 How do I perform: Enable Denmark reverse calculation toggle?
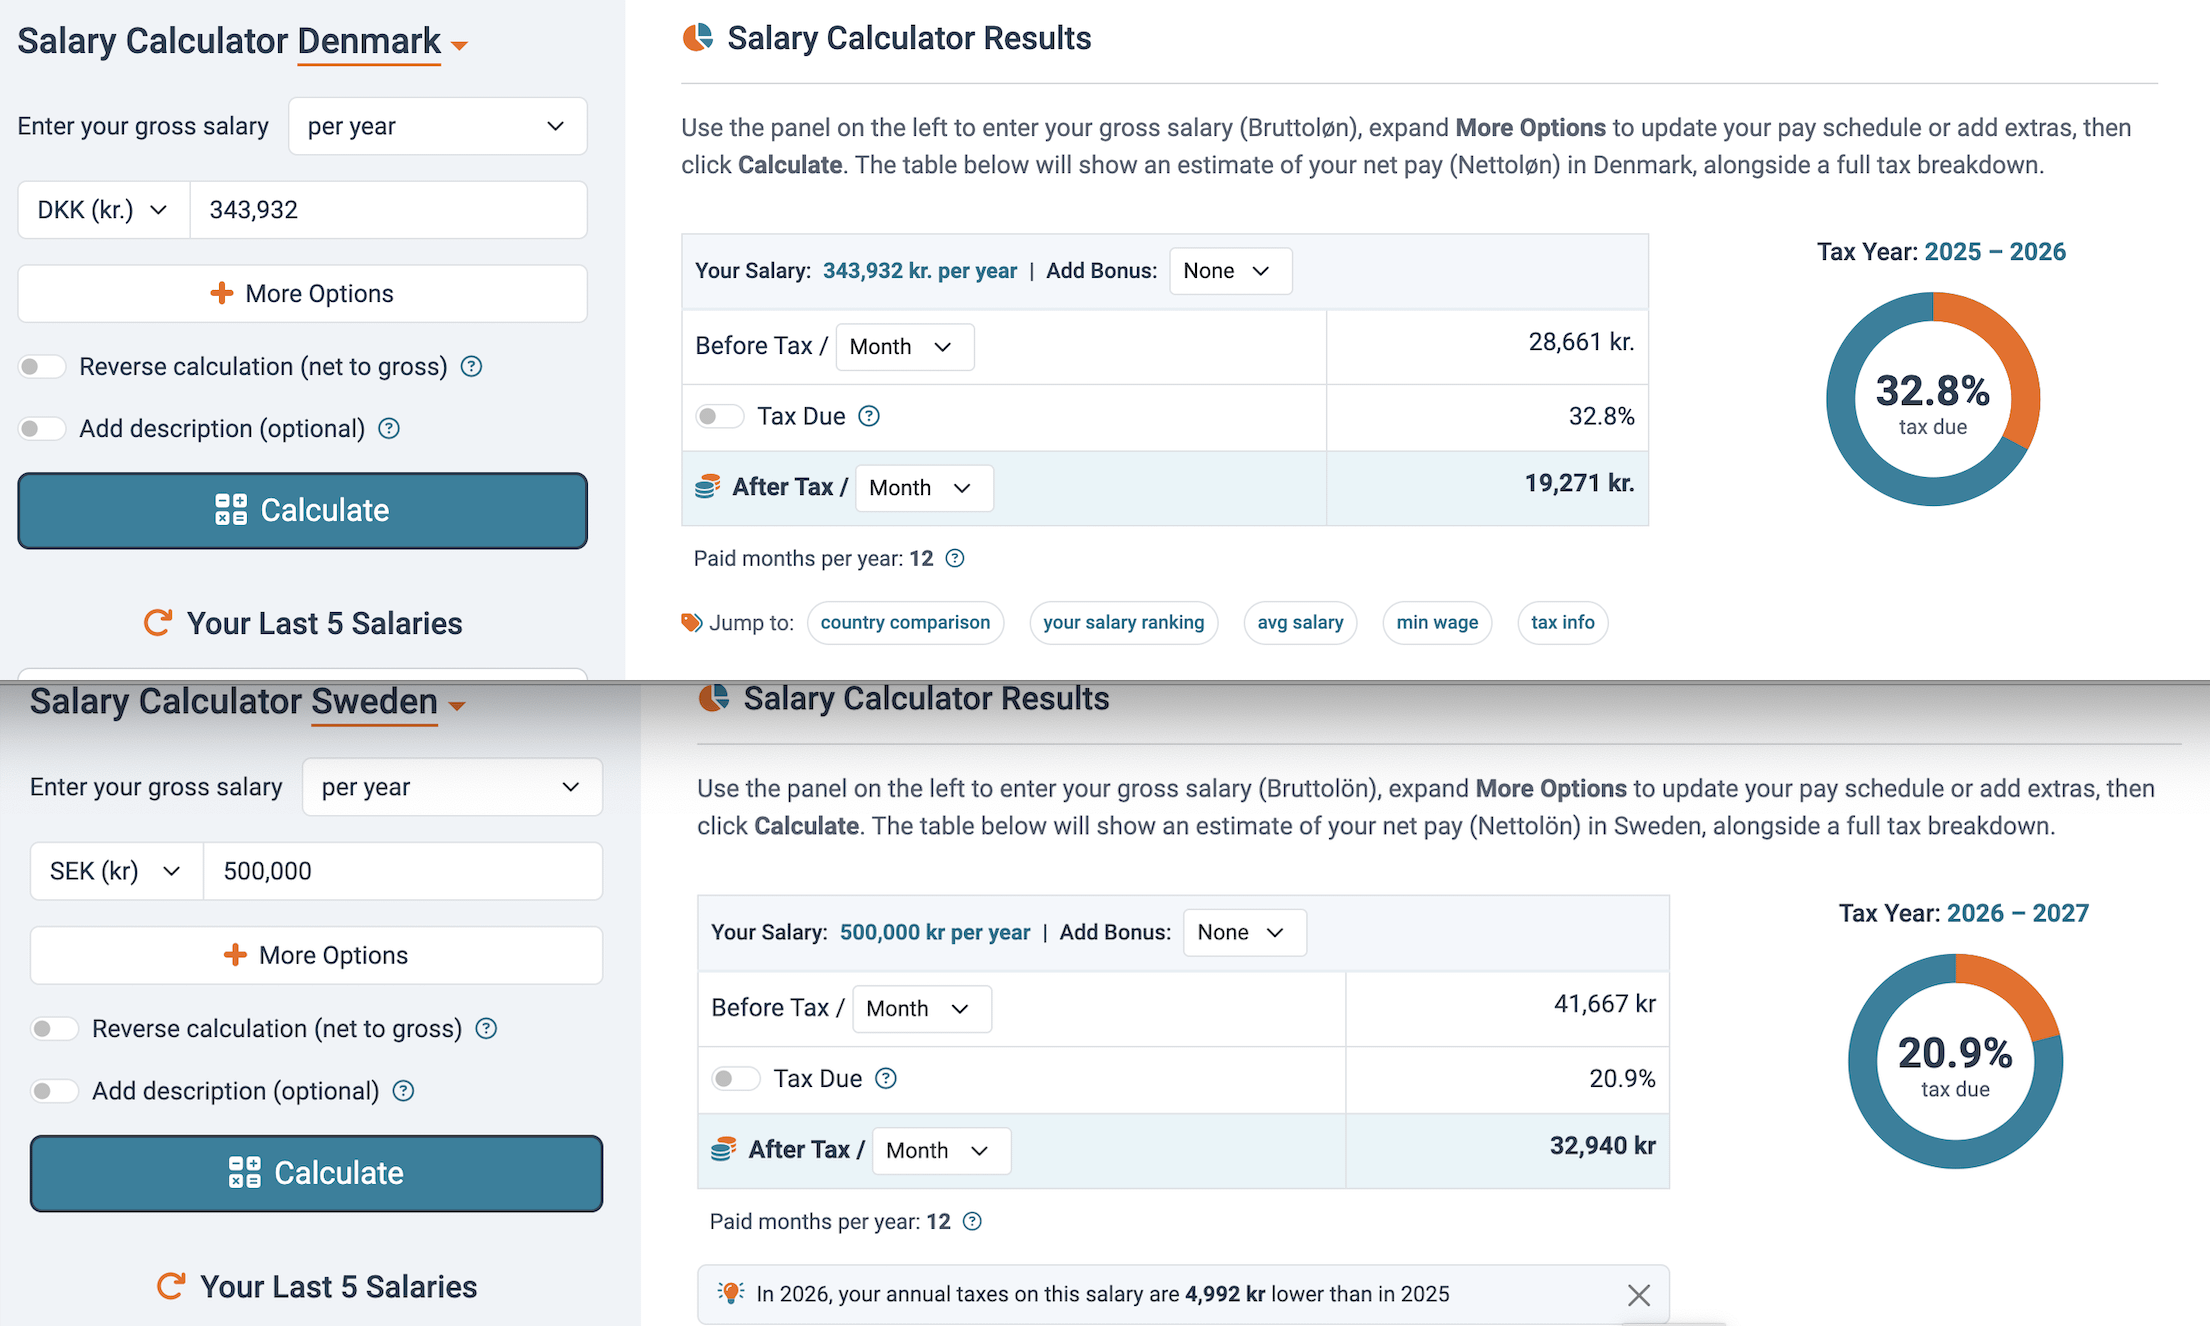[x=42, y=367]
